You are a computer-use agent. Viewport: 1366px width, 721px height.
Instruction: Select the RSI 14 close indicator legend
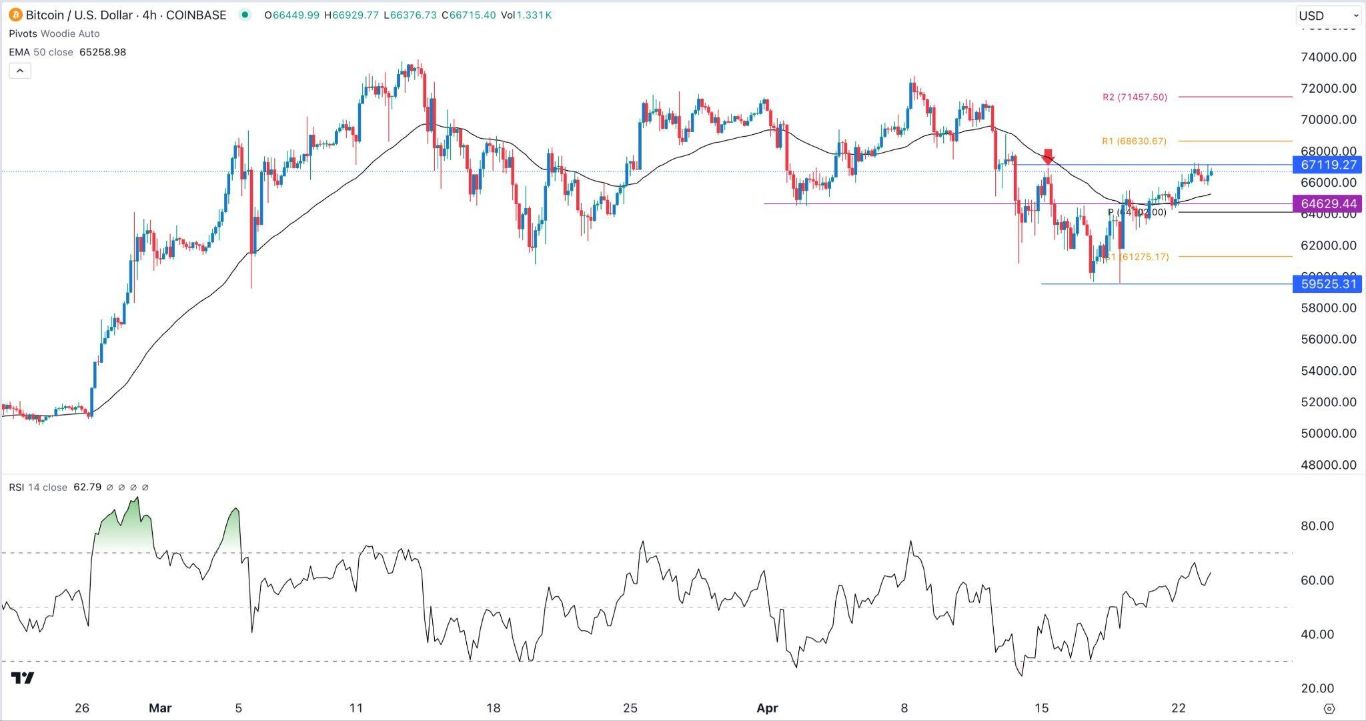click(38, 487)
